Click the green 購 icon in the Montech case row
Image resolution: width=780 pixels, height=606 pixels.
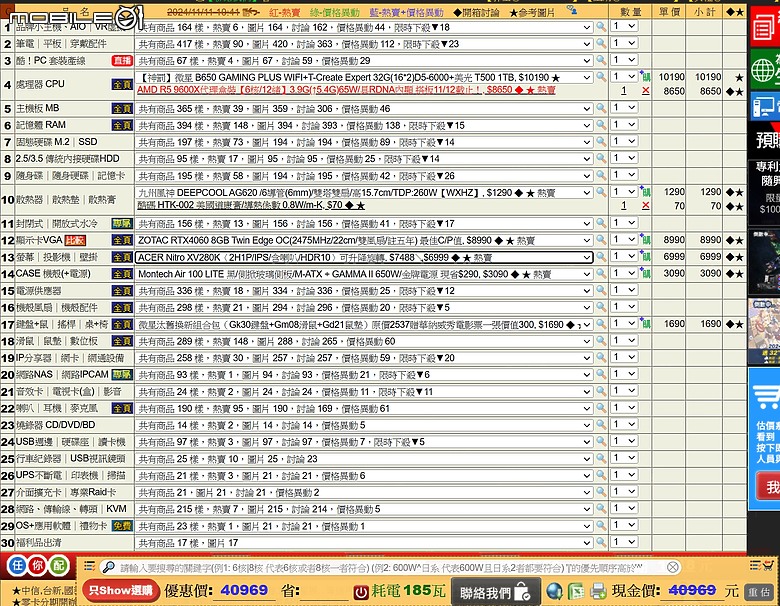pyautogui.click(x=645, y=273)
